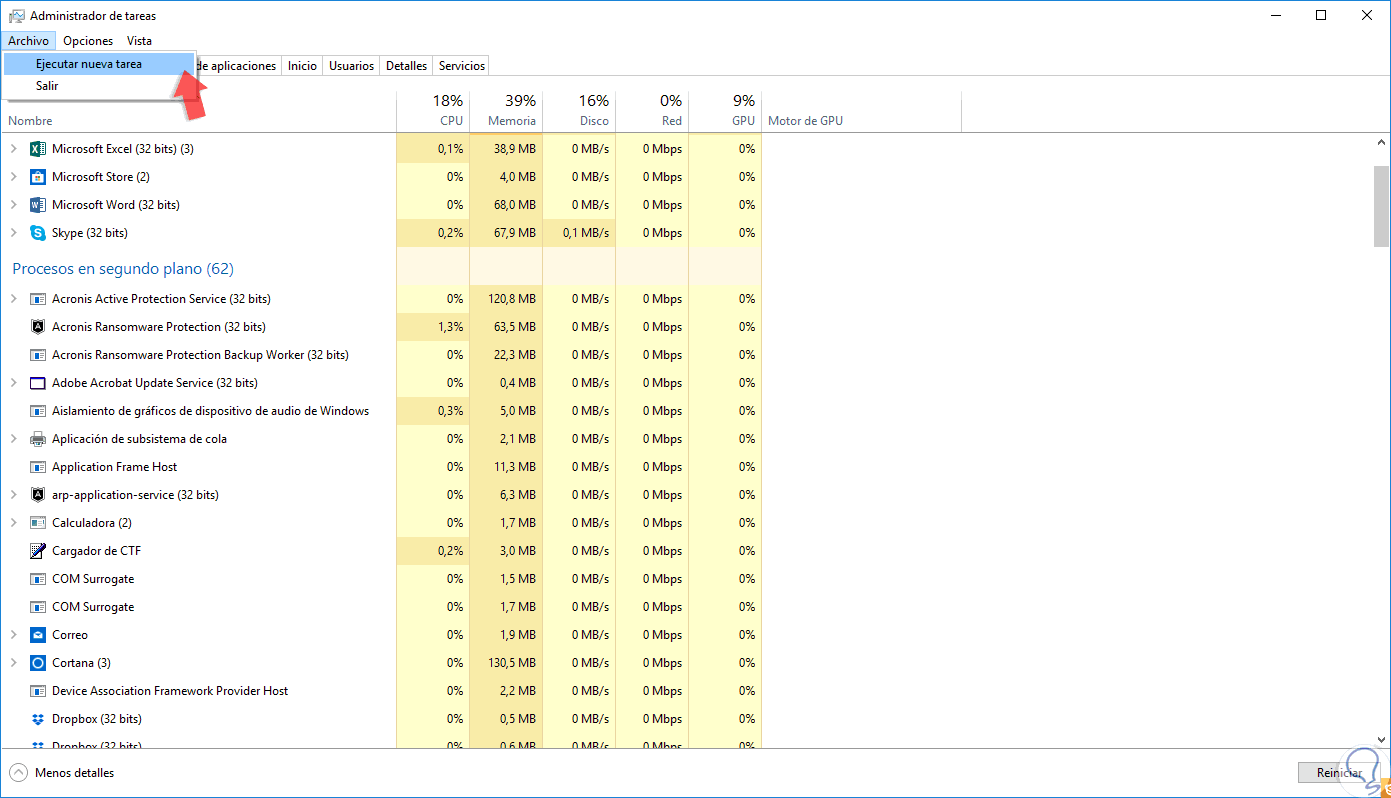
Task: Click the Nombre column header
Action: coord(199,111)
